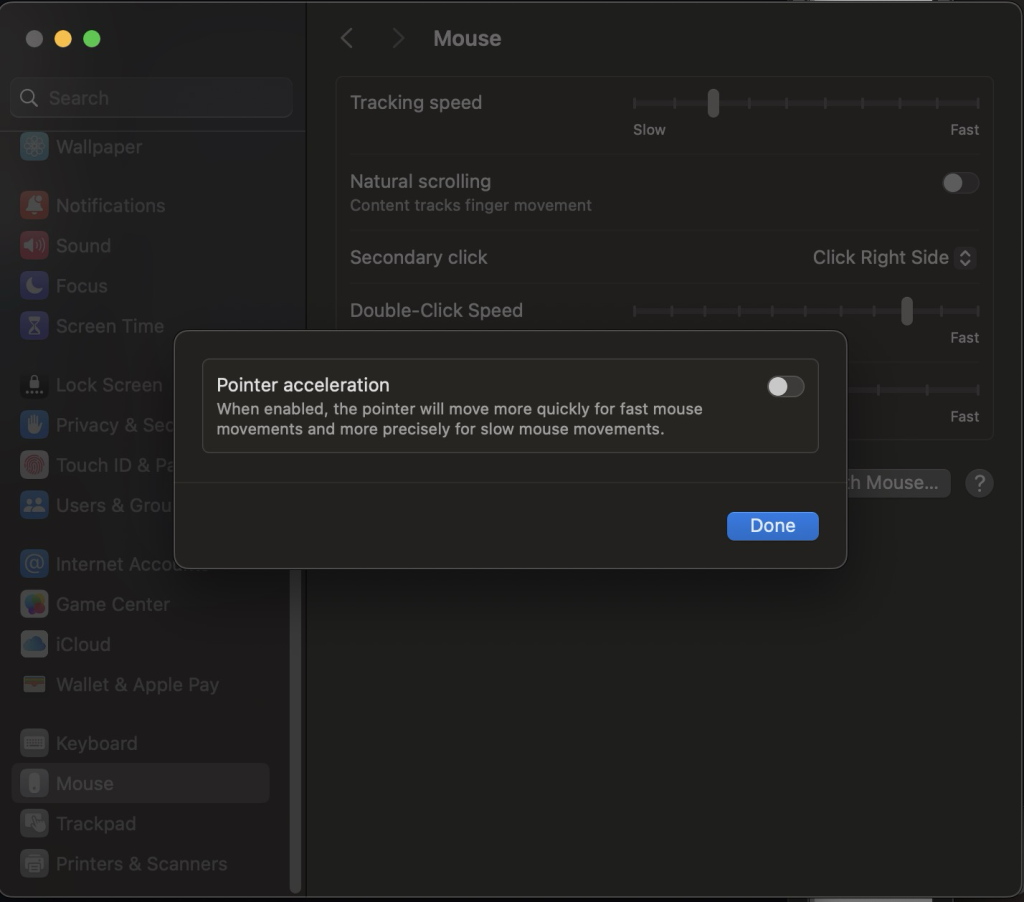Select Trackpad in the sidebar
1024x902 pixels.
pyautogui.click(x=95, y=823)
